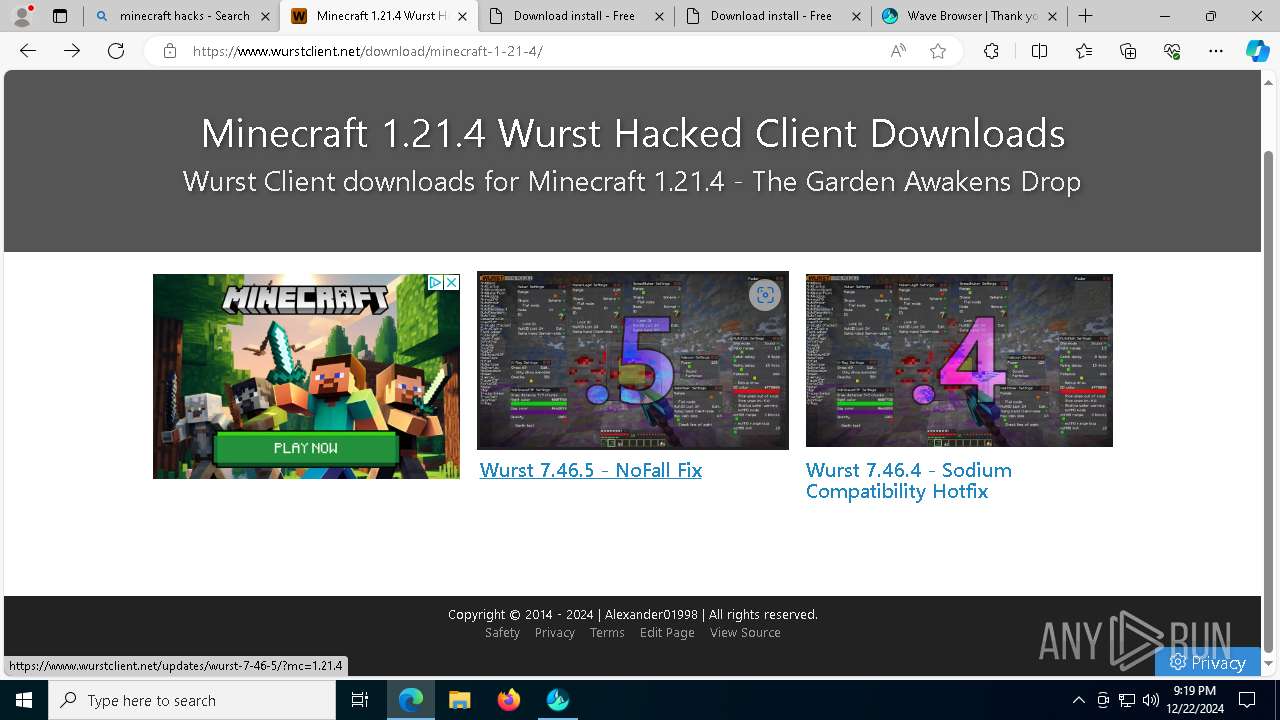This screenshot has width=1280, height=720.
Task: Open the notification center icon
Action: click(x=1247, y=700)
